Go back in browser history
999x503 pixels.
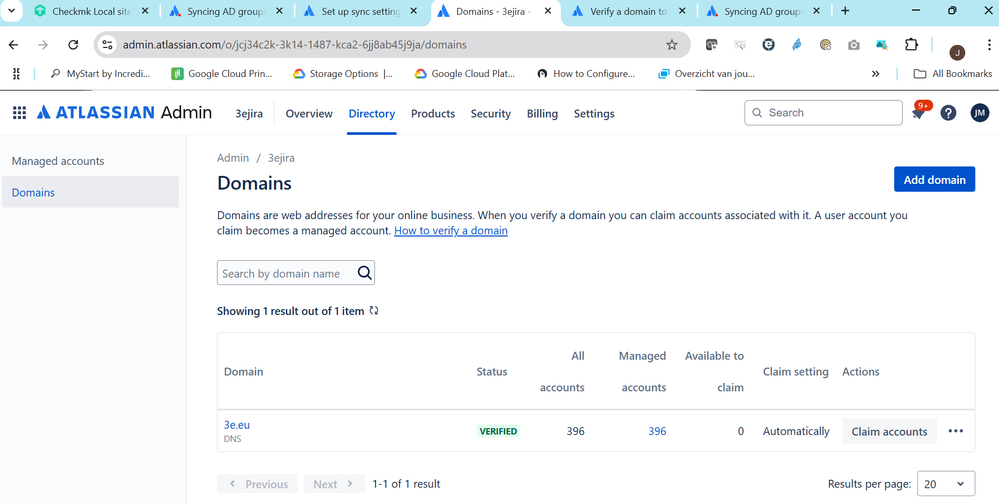[x=13, y=45]
